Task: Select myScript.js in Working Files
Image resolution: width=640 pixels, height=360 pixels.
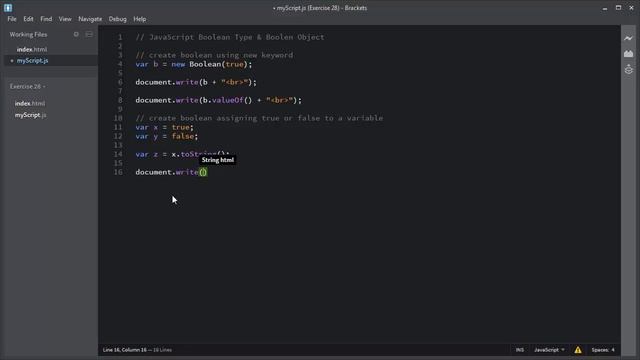Action: coord(32,60)
